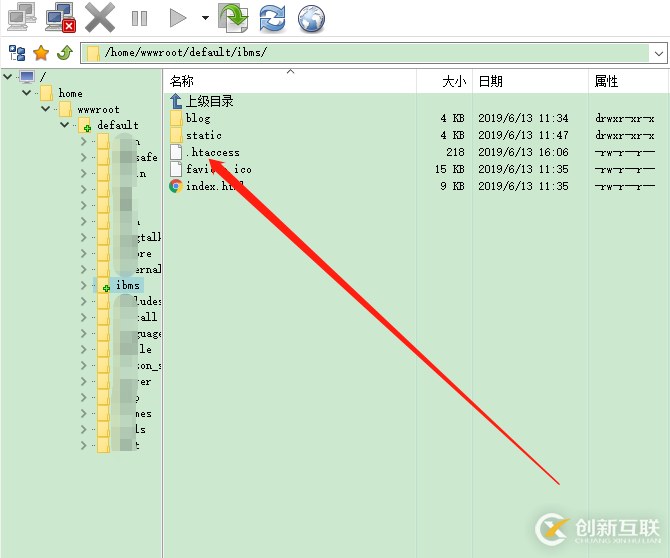The width and height of the screenshot is (670, 558).
Task: Select the ibms folder in tree
Action: 127,285
